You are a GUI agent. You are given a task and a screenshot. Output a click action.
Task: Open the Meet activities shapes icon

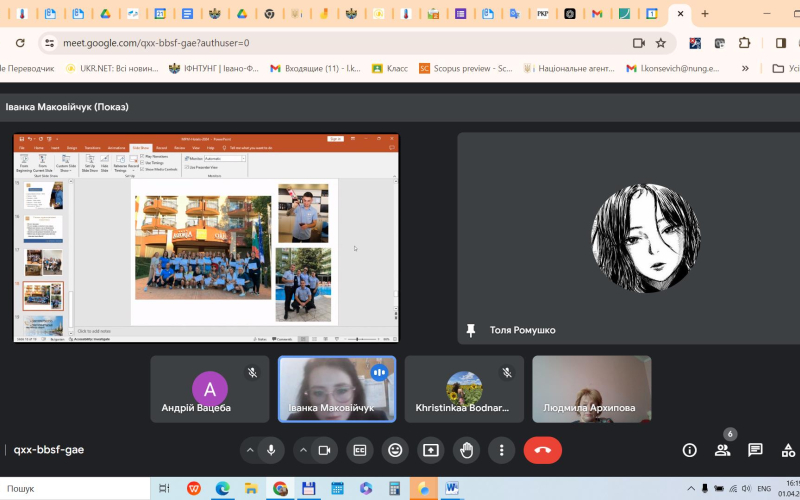pos(788,450)
